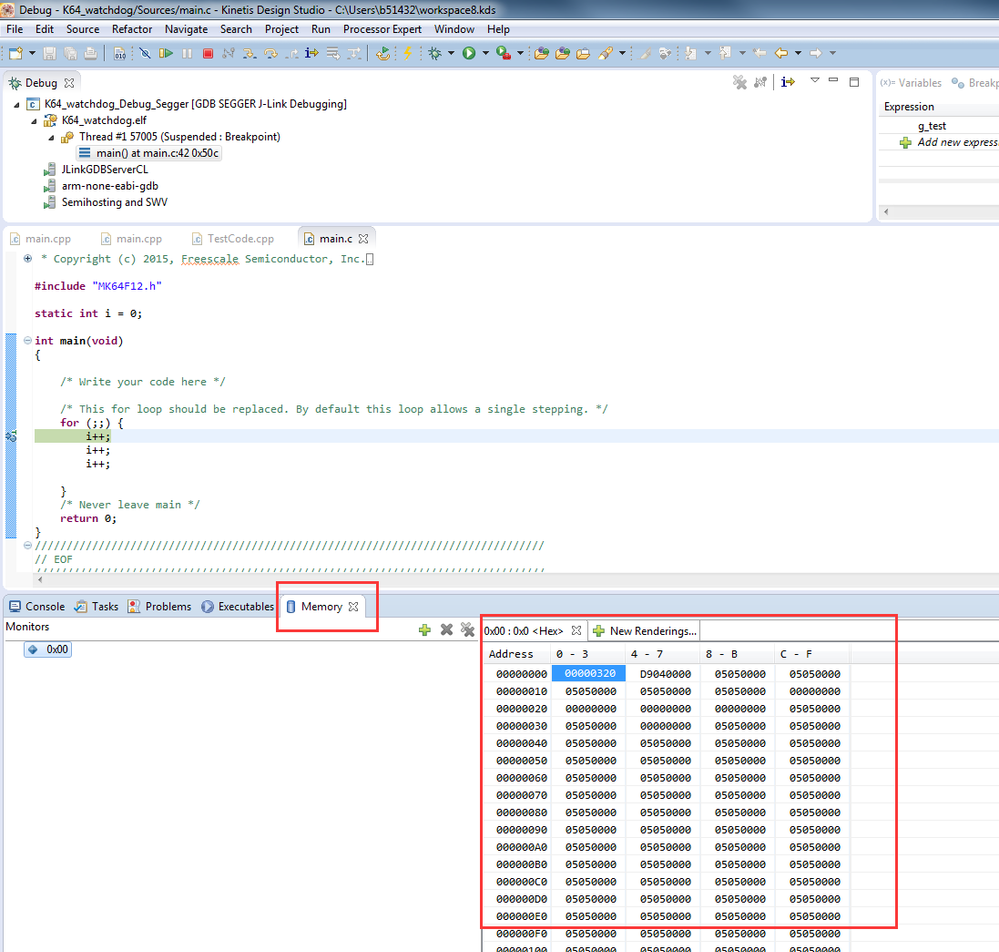
Task: Collapse the main function fold marker
Action: point(28,340)
